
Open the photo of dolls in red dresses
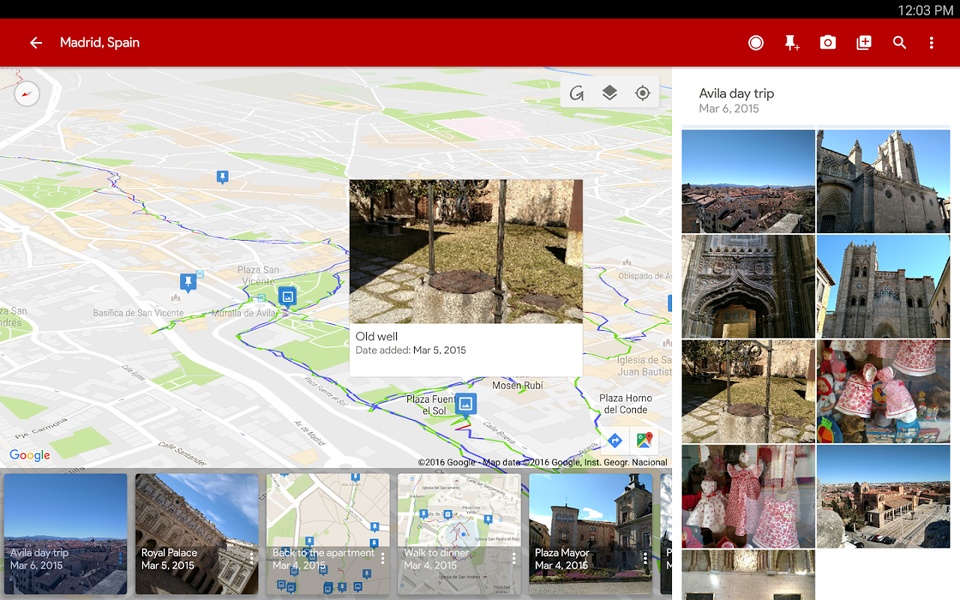(883, 391)
